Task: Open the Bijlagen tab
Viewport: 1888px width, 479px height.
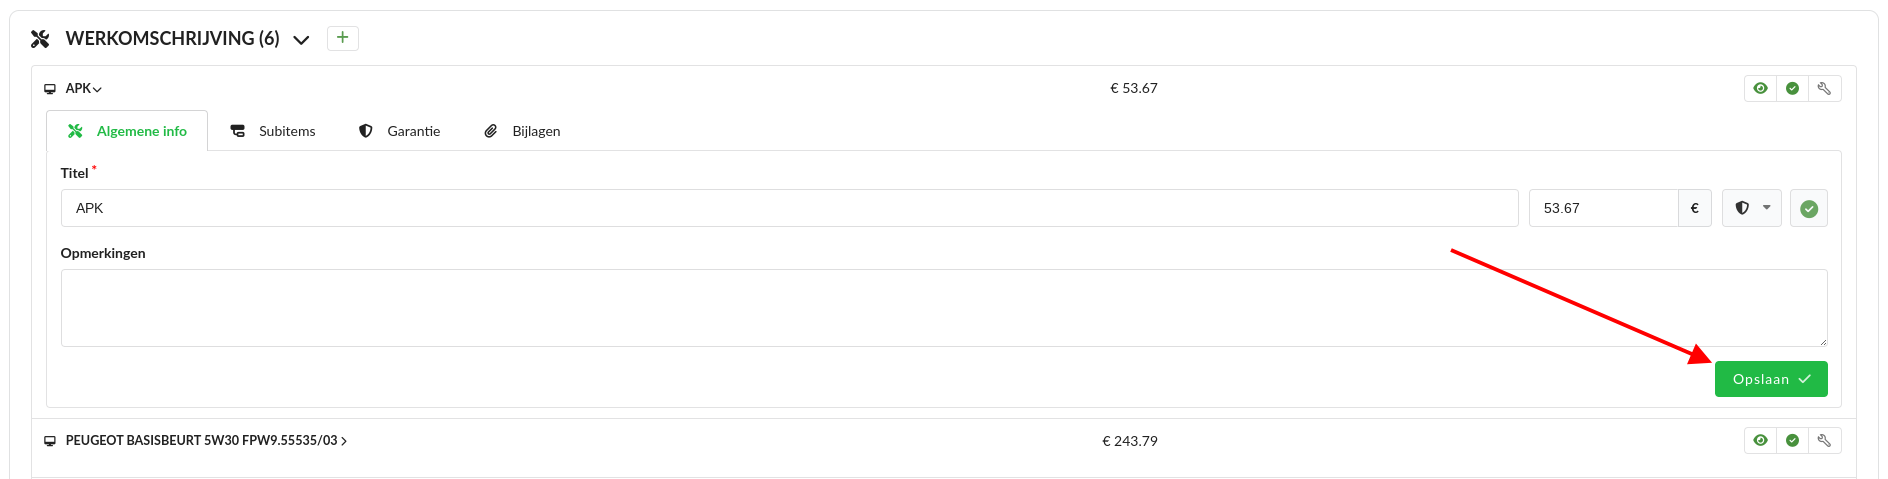Action: [x=522, y=131]
